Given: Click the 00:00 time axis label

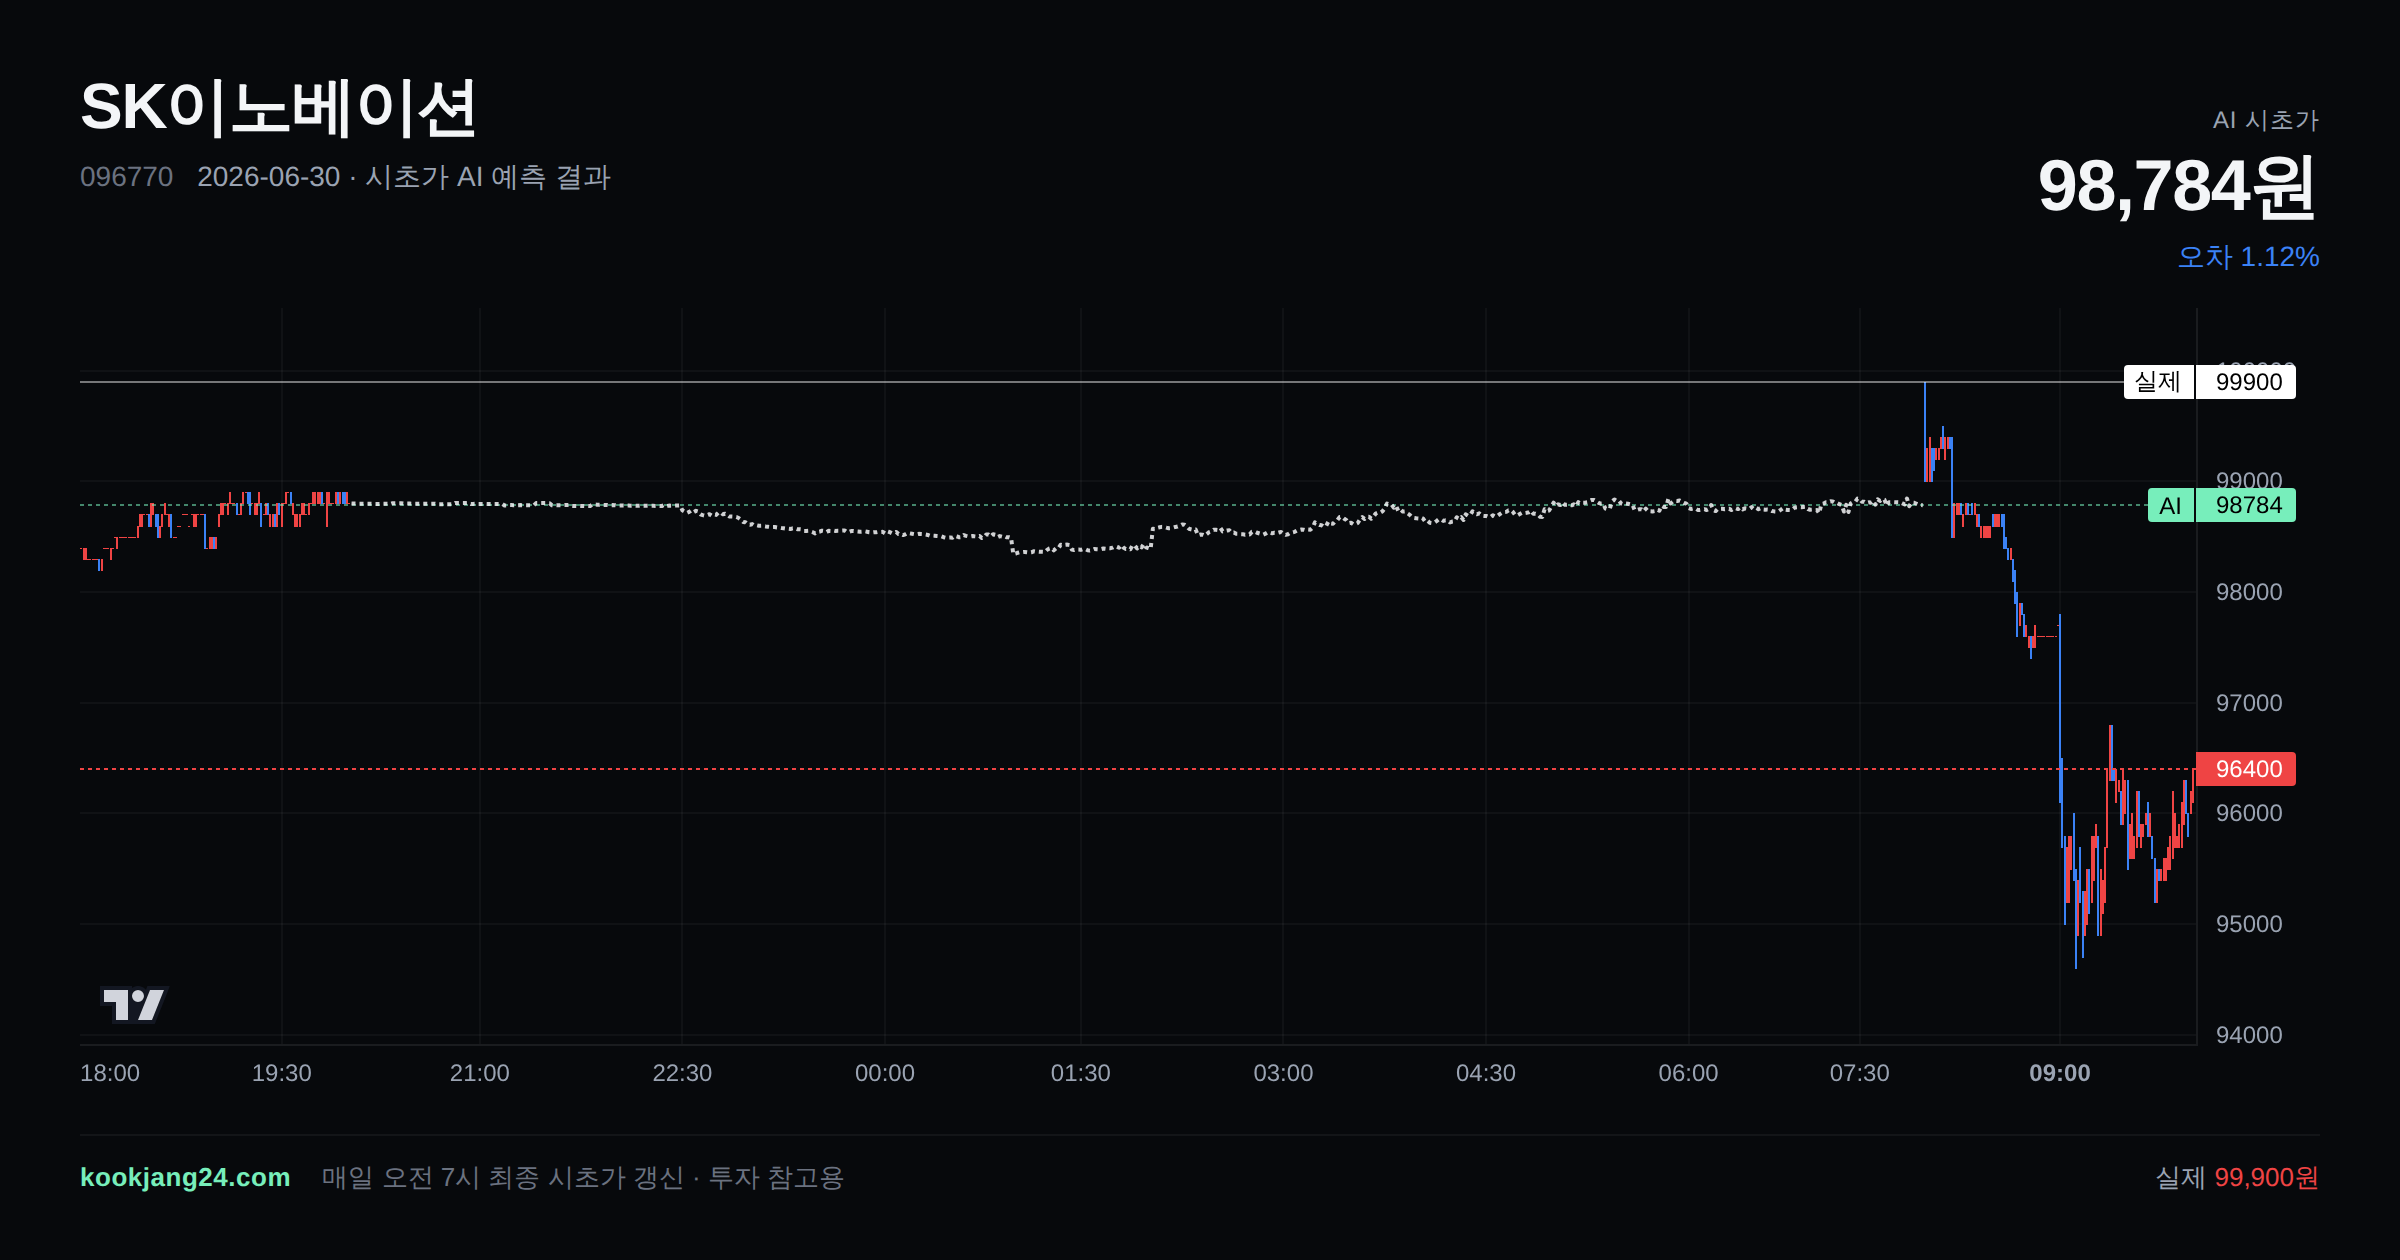Looking at the screenshot, I should [885, 1073].
